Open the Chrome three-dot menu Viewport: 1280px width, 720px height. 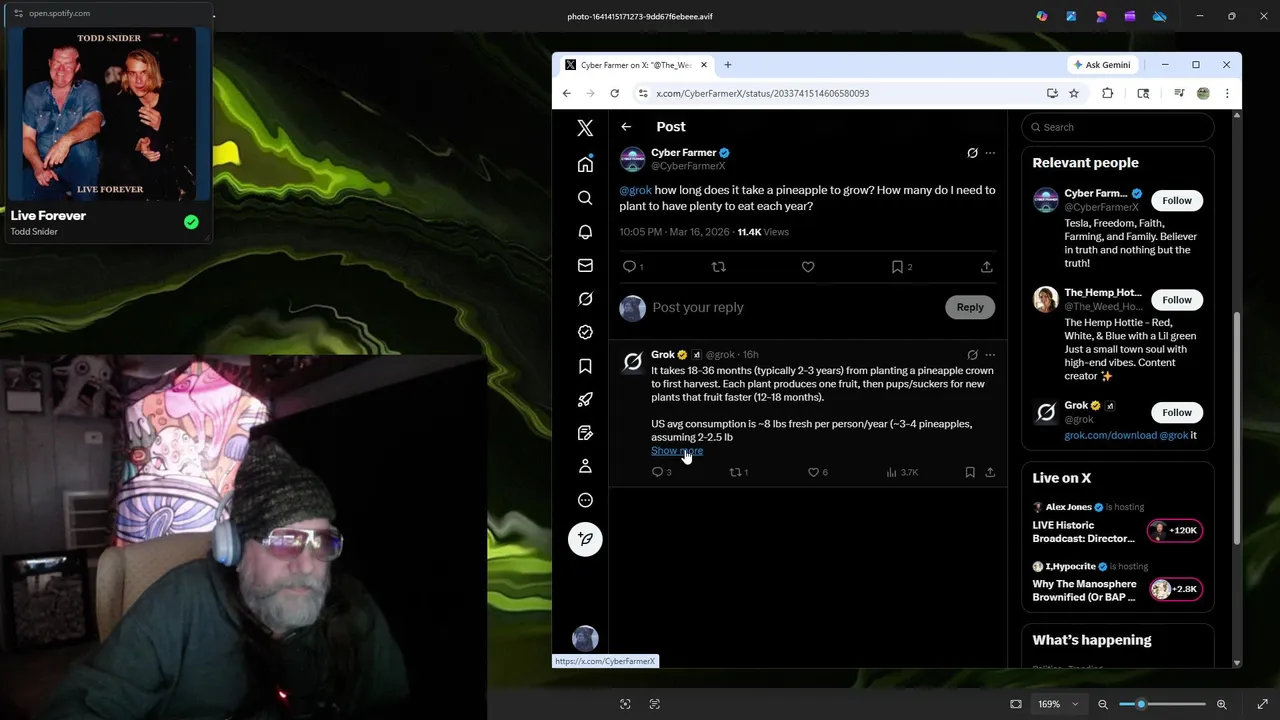(1227, 93)
